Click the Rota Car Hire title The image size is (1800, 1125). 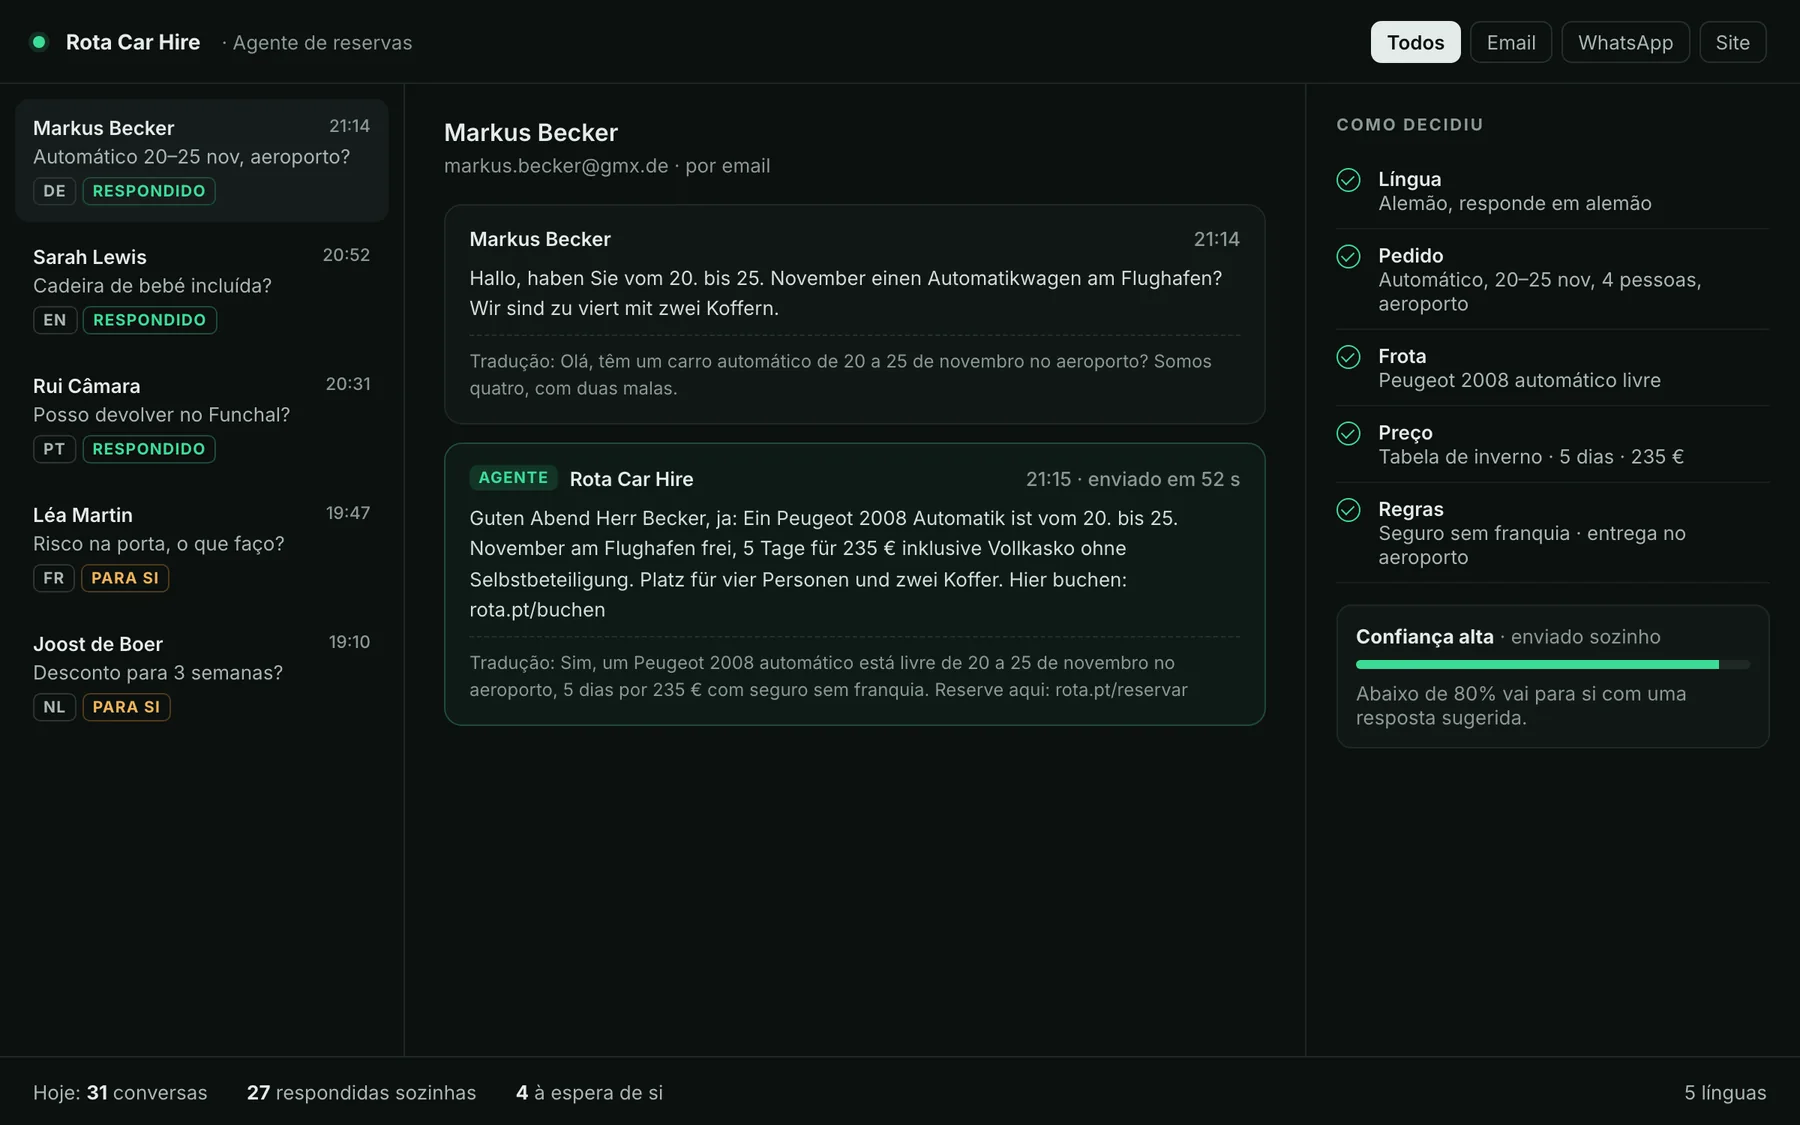coord(133,42)
